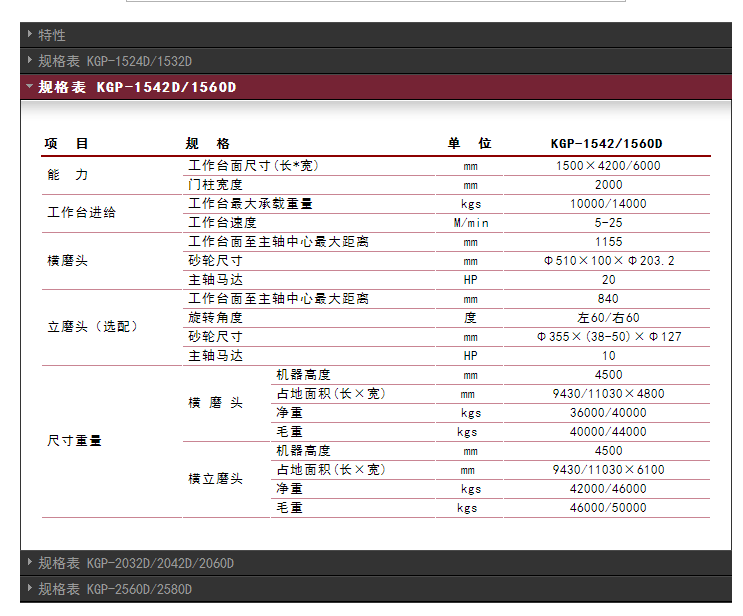Click the value 9430/11030×4800

(608, 393)
